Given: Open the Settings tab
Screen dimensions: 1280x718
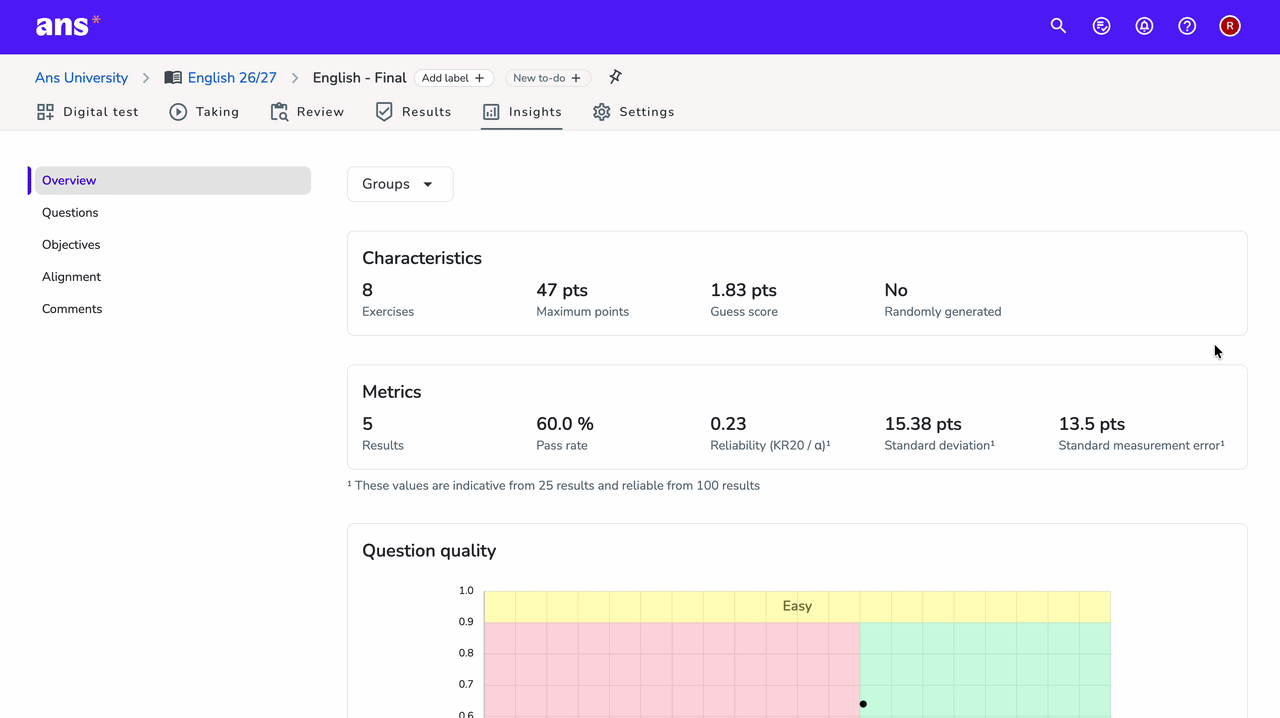Looking at the screenshot, I should (634, 112).
